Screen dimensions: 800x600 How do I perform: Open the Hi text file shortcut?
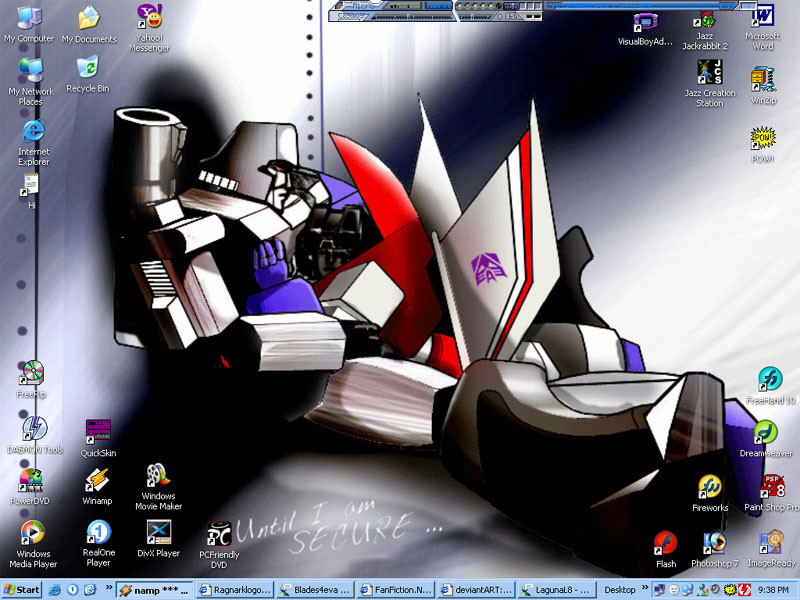31,191
